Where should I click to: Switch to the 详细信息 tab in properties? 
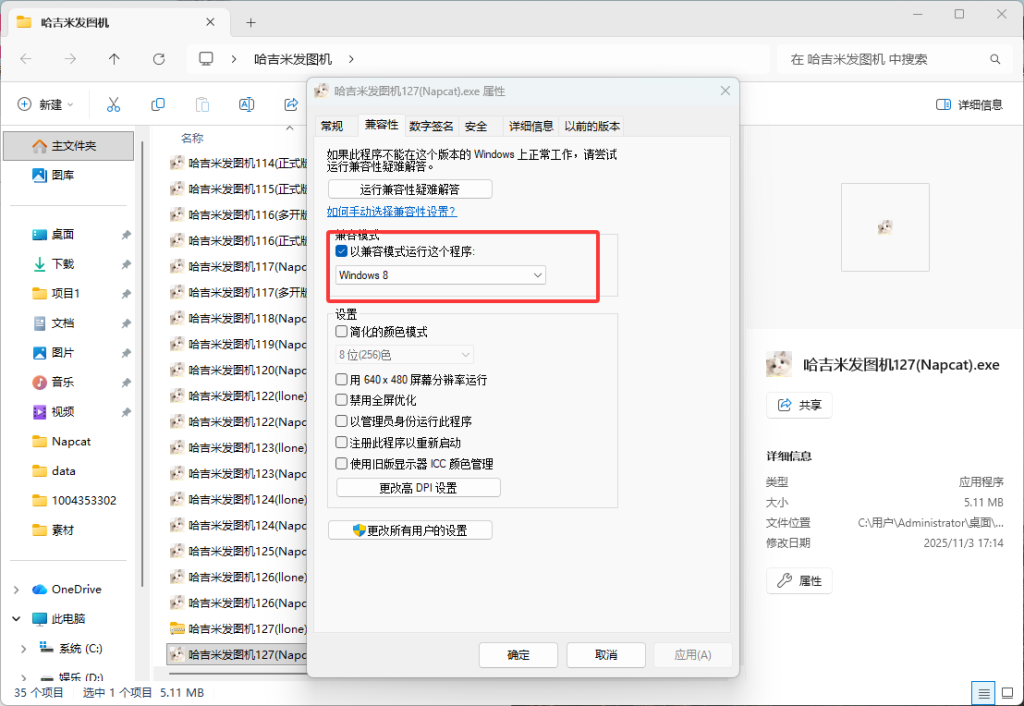(531, 125)
